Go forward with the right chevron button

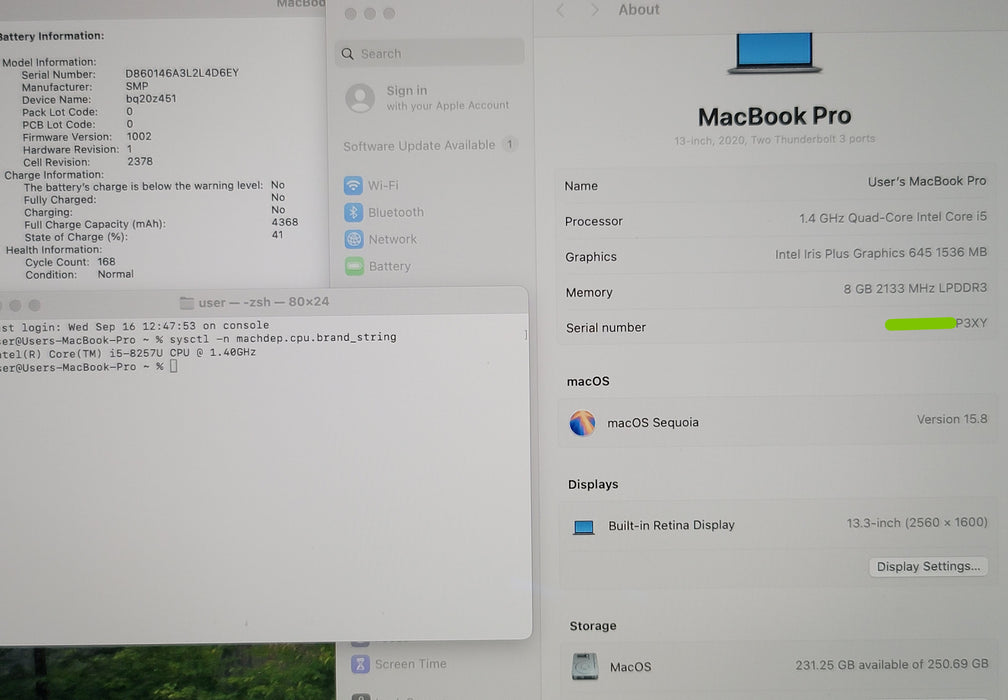[595, 10]
